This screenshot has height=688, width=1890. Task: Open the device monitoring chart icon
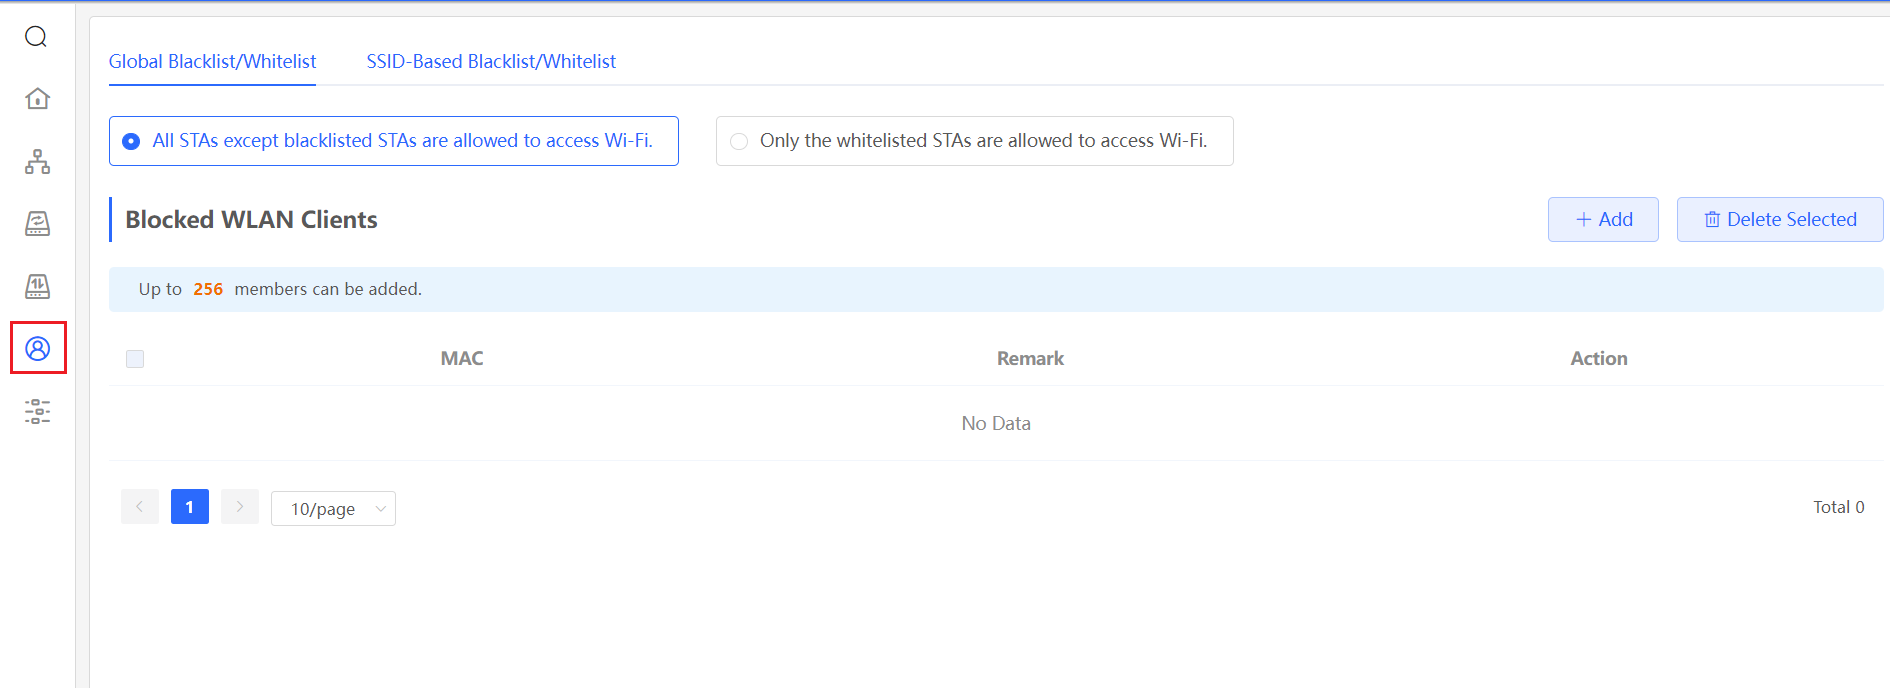(x=37, y=286)
